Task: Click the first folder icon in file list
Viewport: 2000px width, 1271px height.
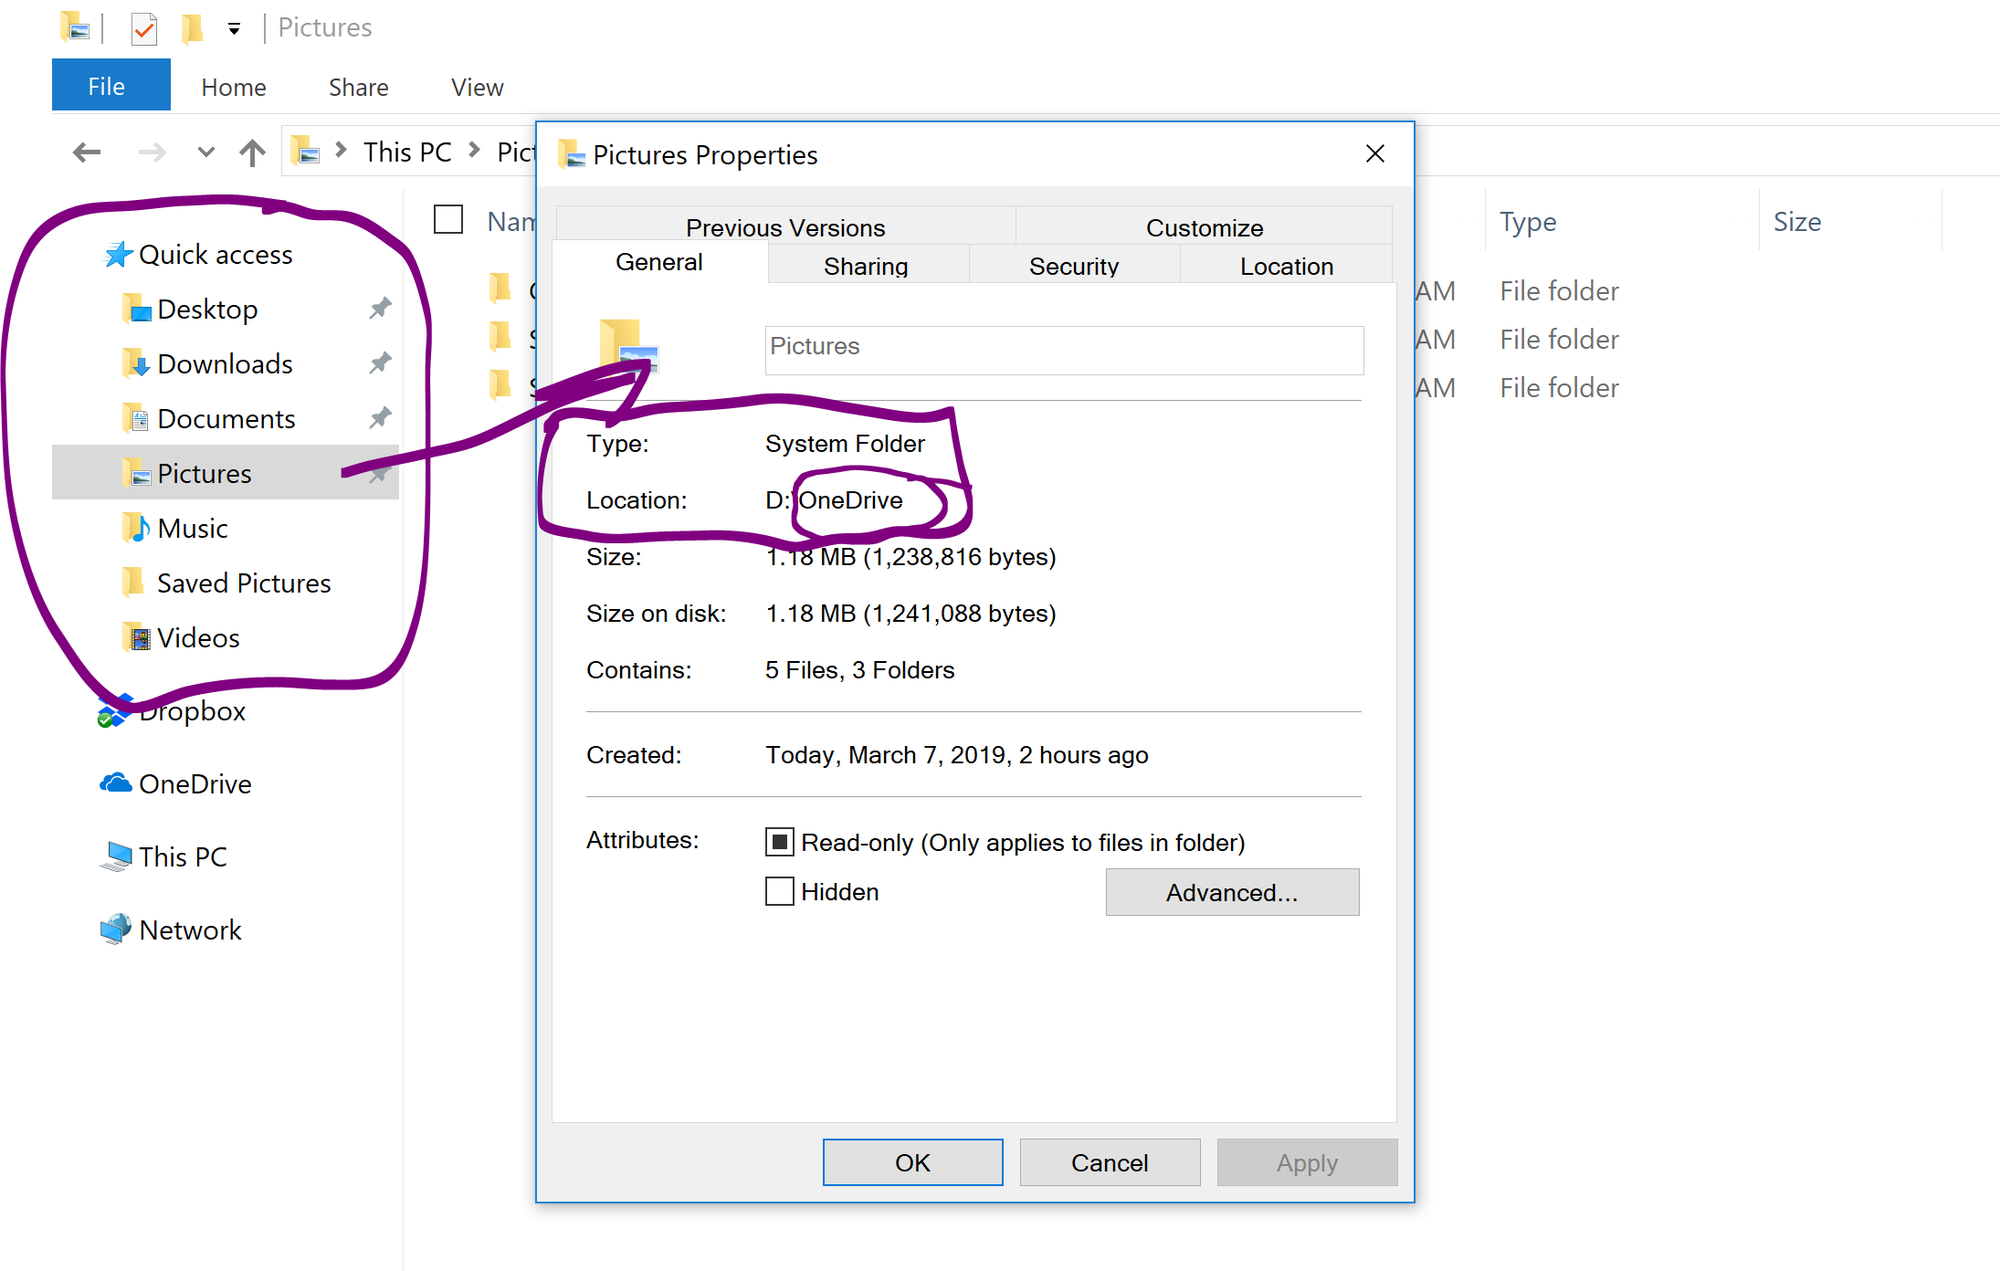Action: pos(501,290)
